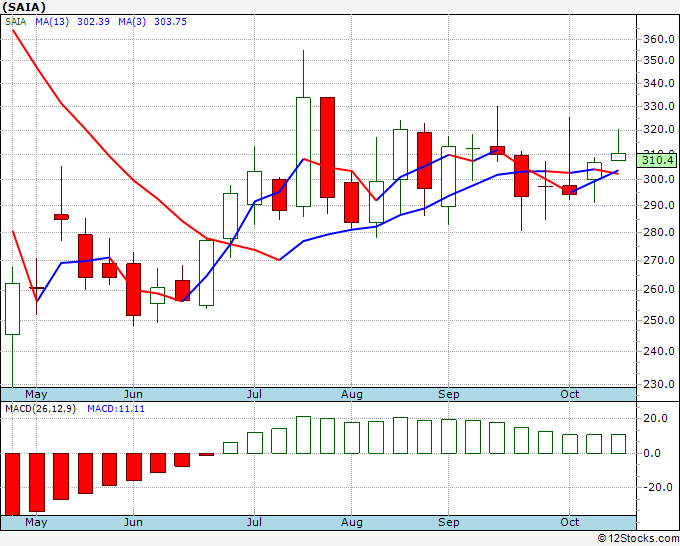Click the 12Stocks.com copyright text
This screenshot has height=546, width=680.
click(639, 538)
